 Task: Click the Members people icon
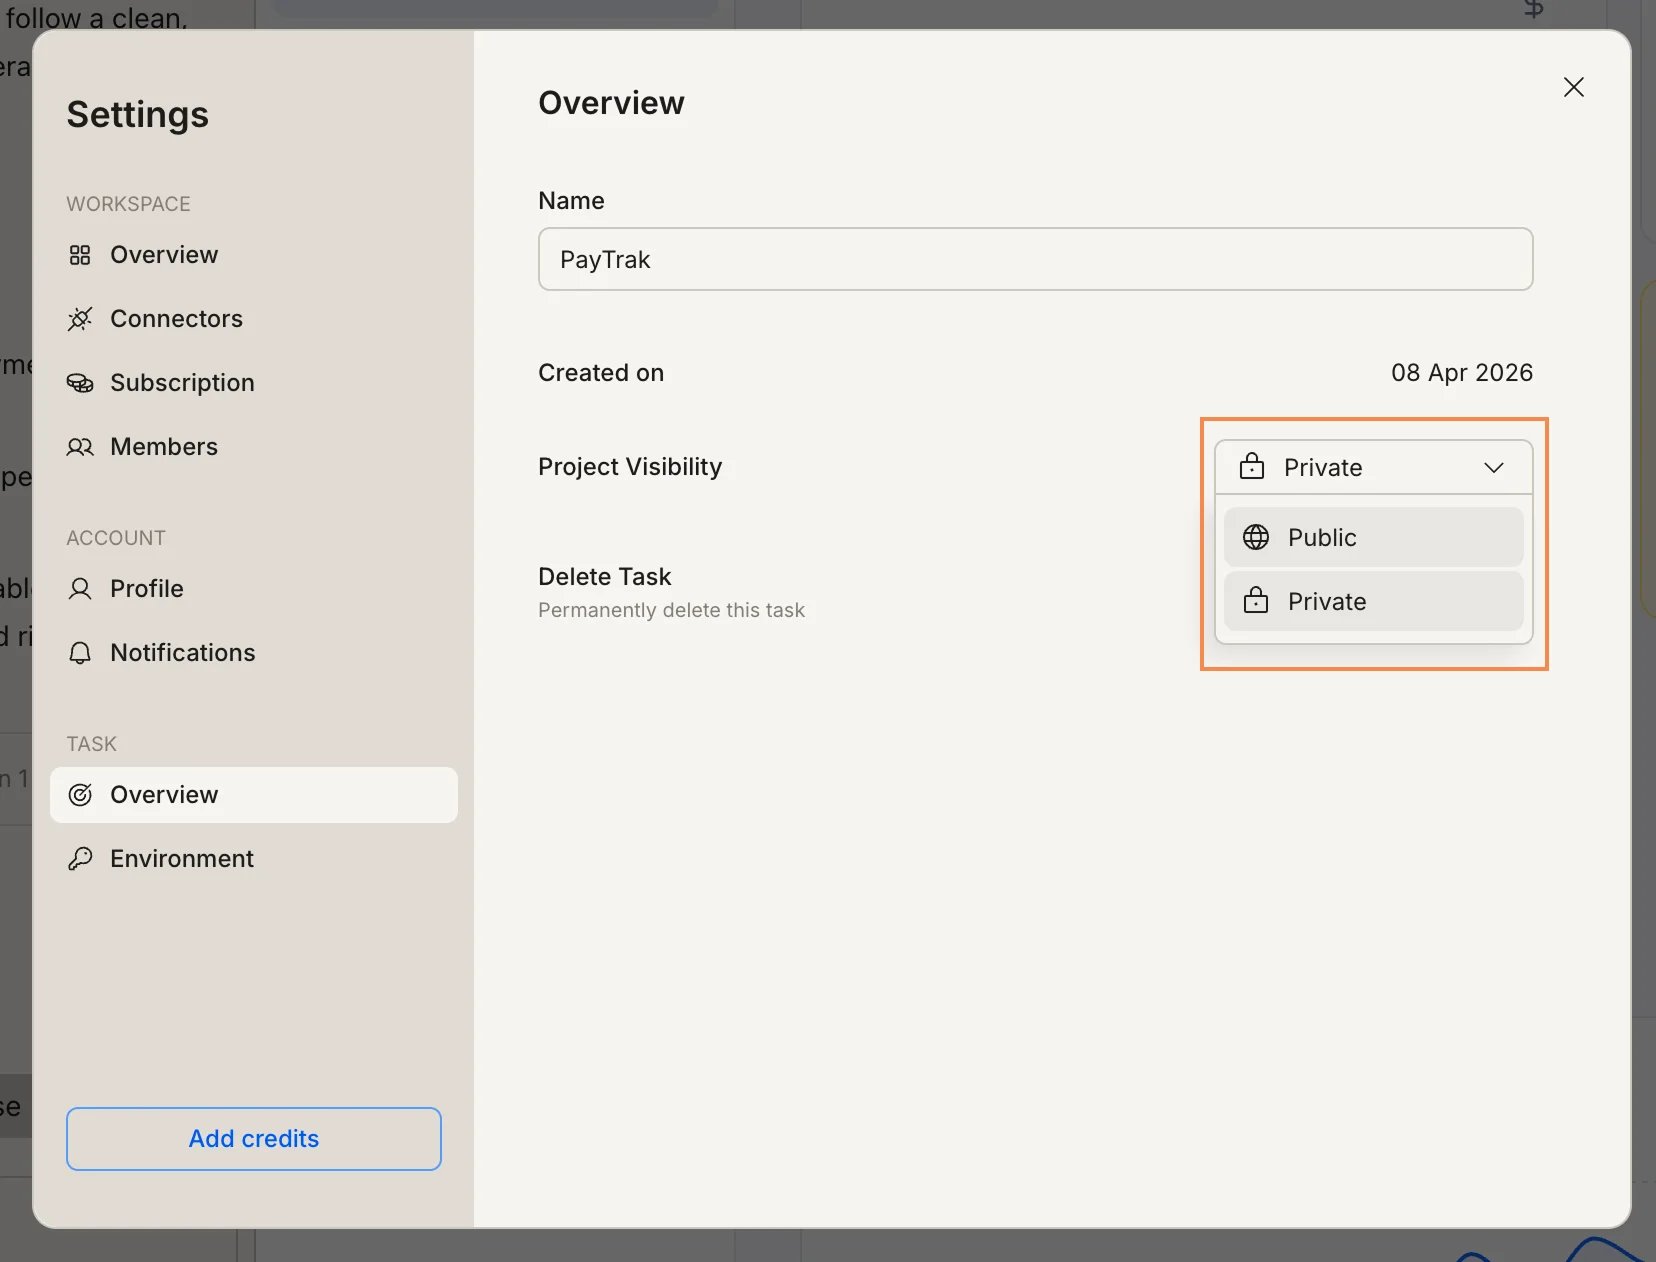[80, 447]
